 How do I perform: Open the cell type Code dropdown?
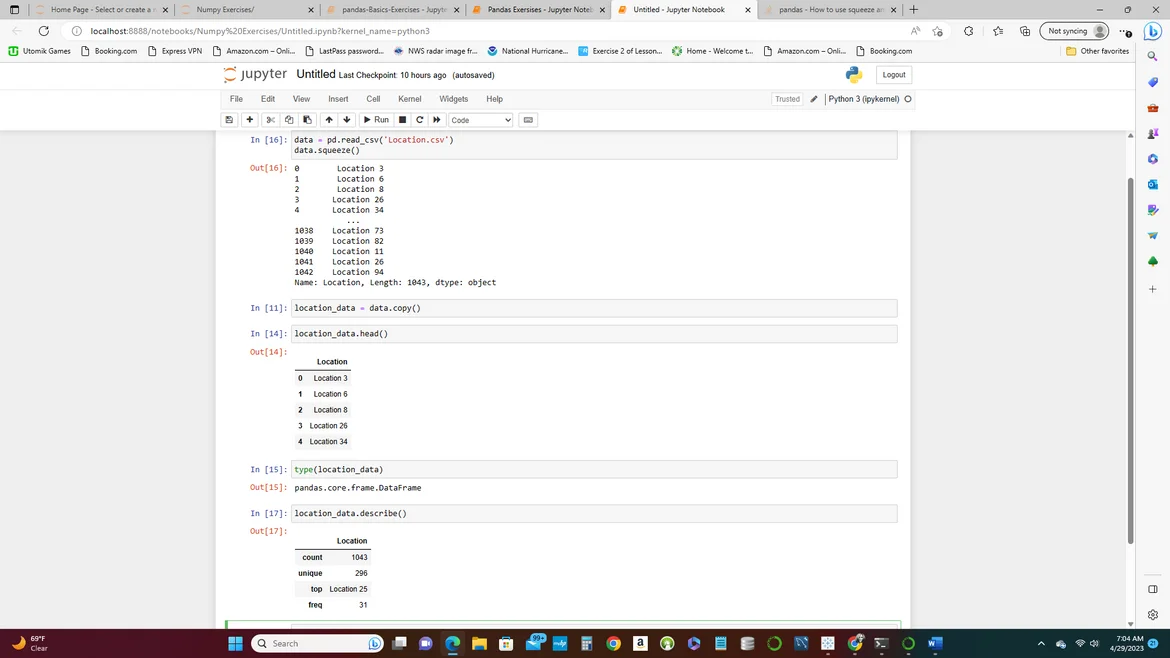pyautogui.click(x=480, y=120)
